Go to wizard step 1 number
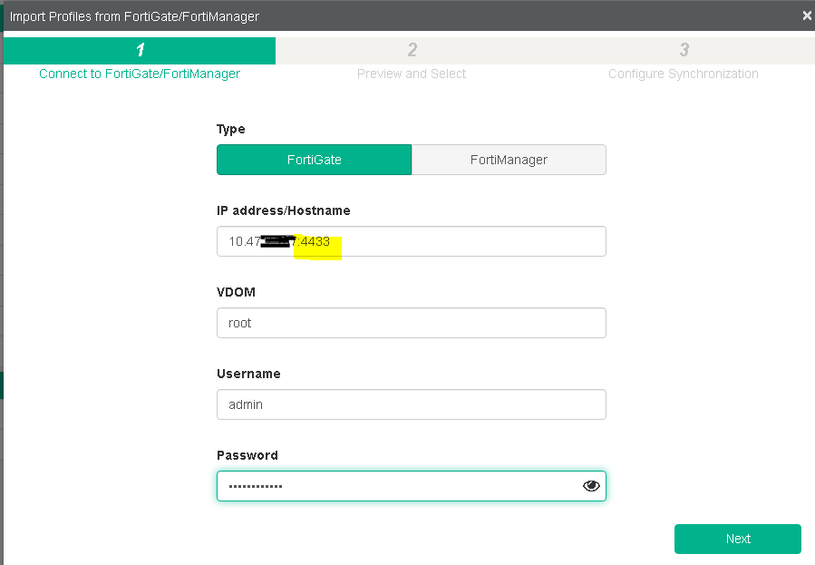This screenshot has width=815, height=565. point(140,50)
